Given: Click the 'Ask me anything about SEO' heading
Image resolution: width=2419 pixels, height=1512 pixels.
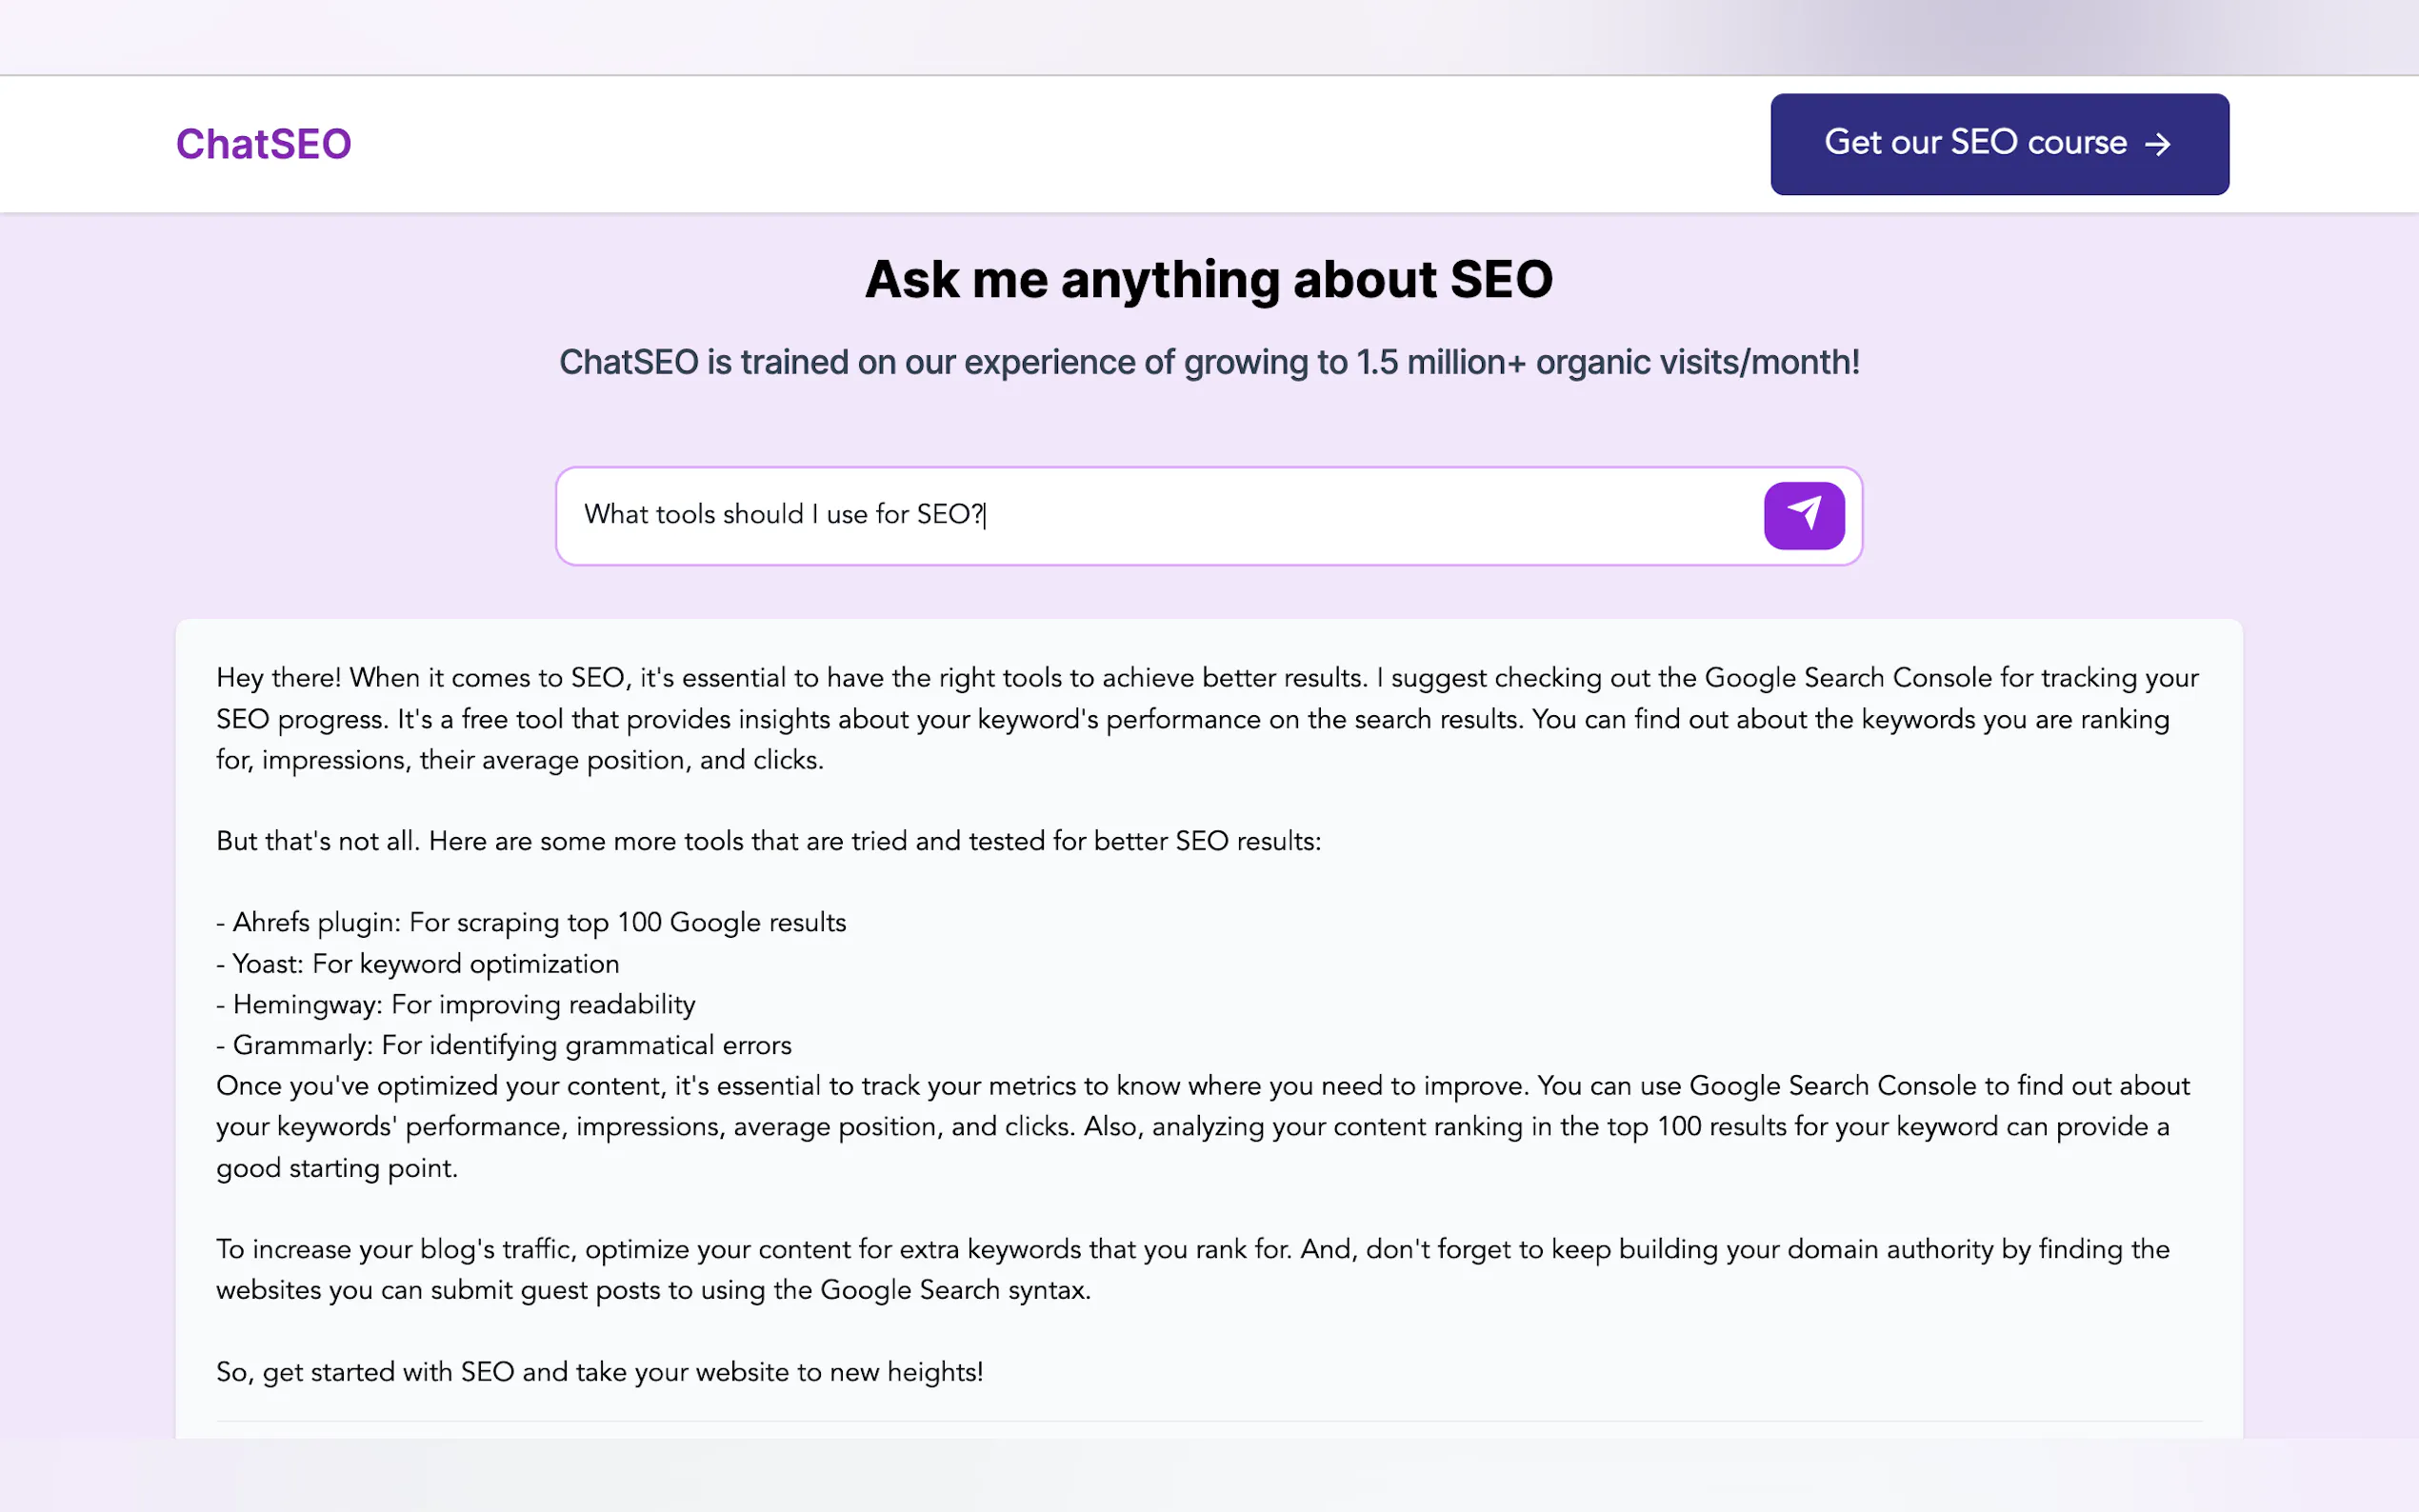Looking at the screenshot, I should click(x=1208, y=279).
